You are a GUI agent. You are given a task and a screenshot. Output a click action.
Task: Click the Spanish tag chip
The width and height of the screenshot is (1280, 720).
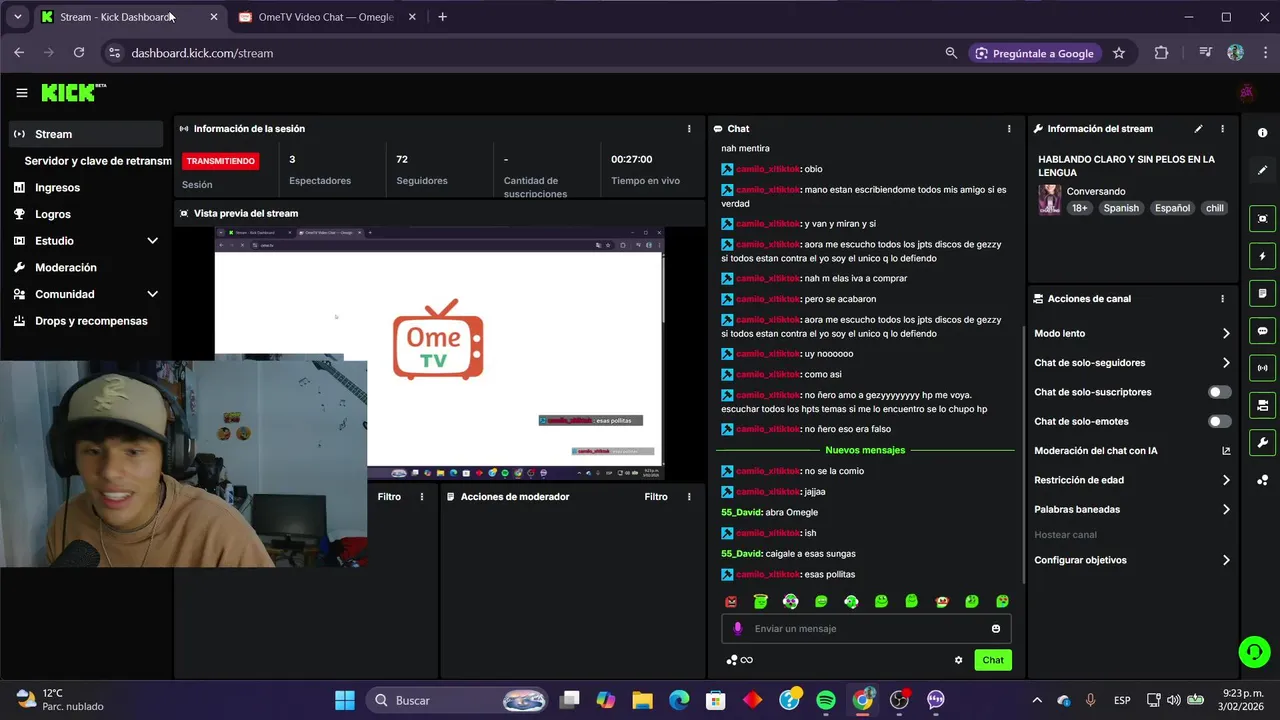click(x=1121, y=208)
